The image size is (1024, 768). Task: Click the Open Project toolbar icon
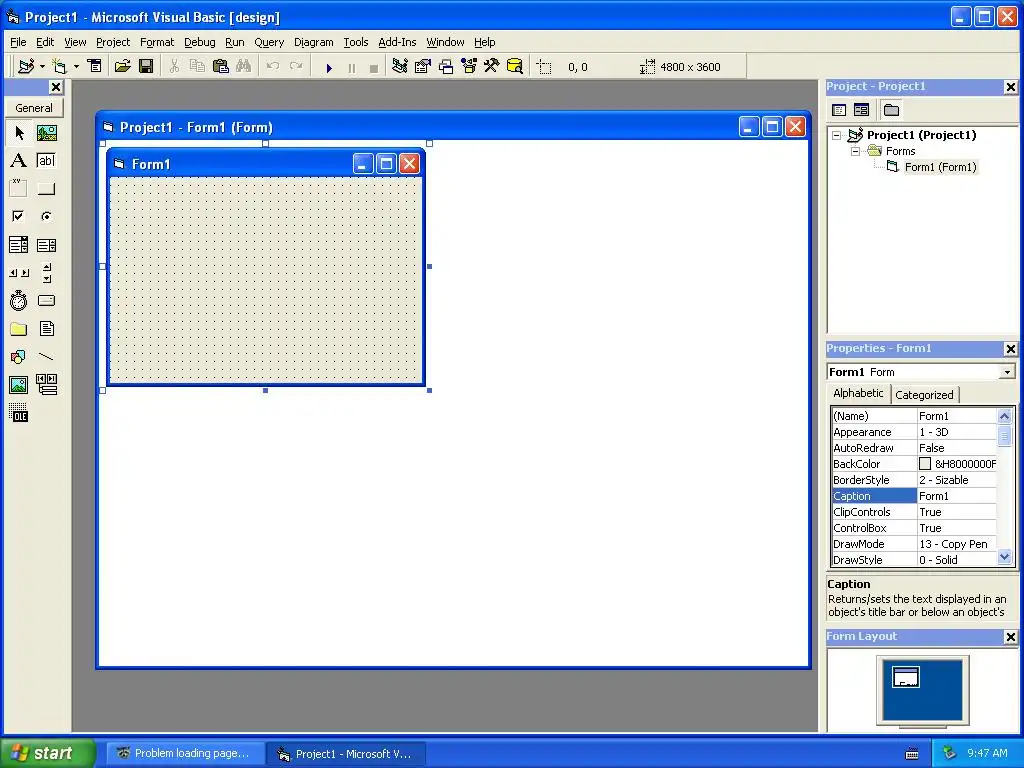pyautogui.click(x=123, y=67)
